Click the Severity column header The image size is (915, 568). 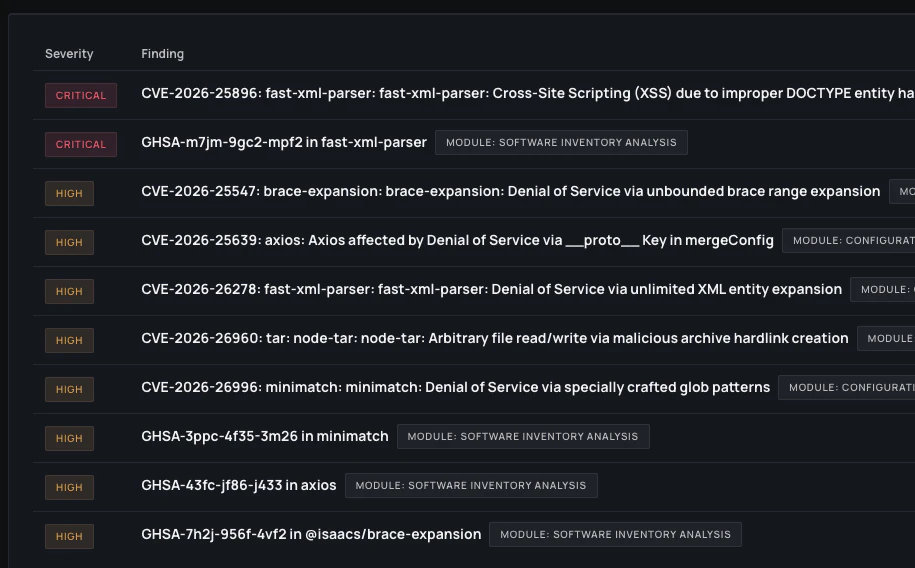[x=69, y=54]
